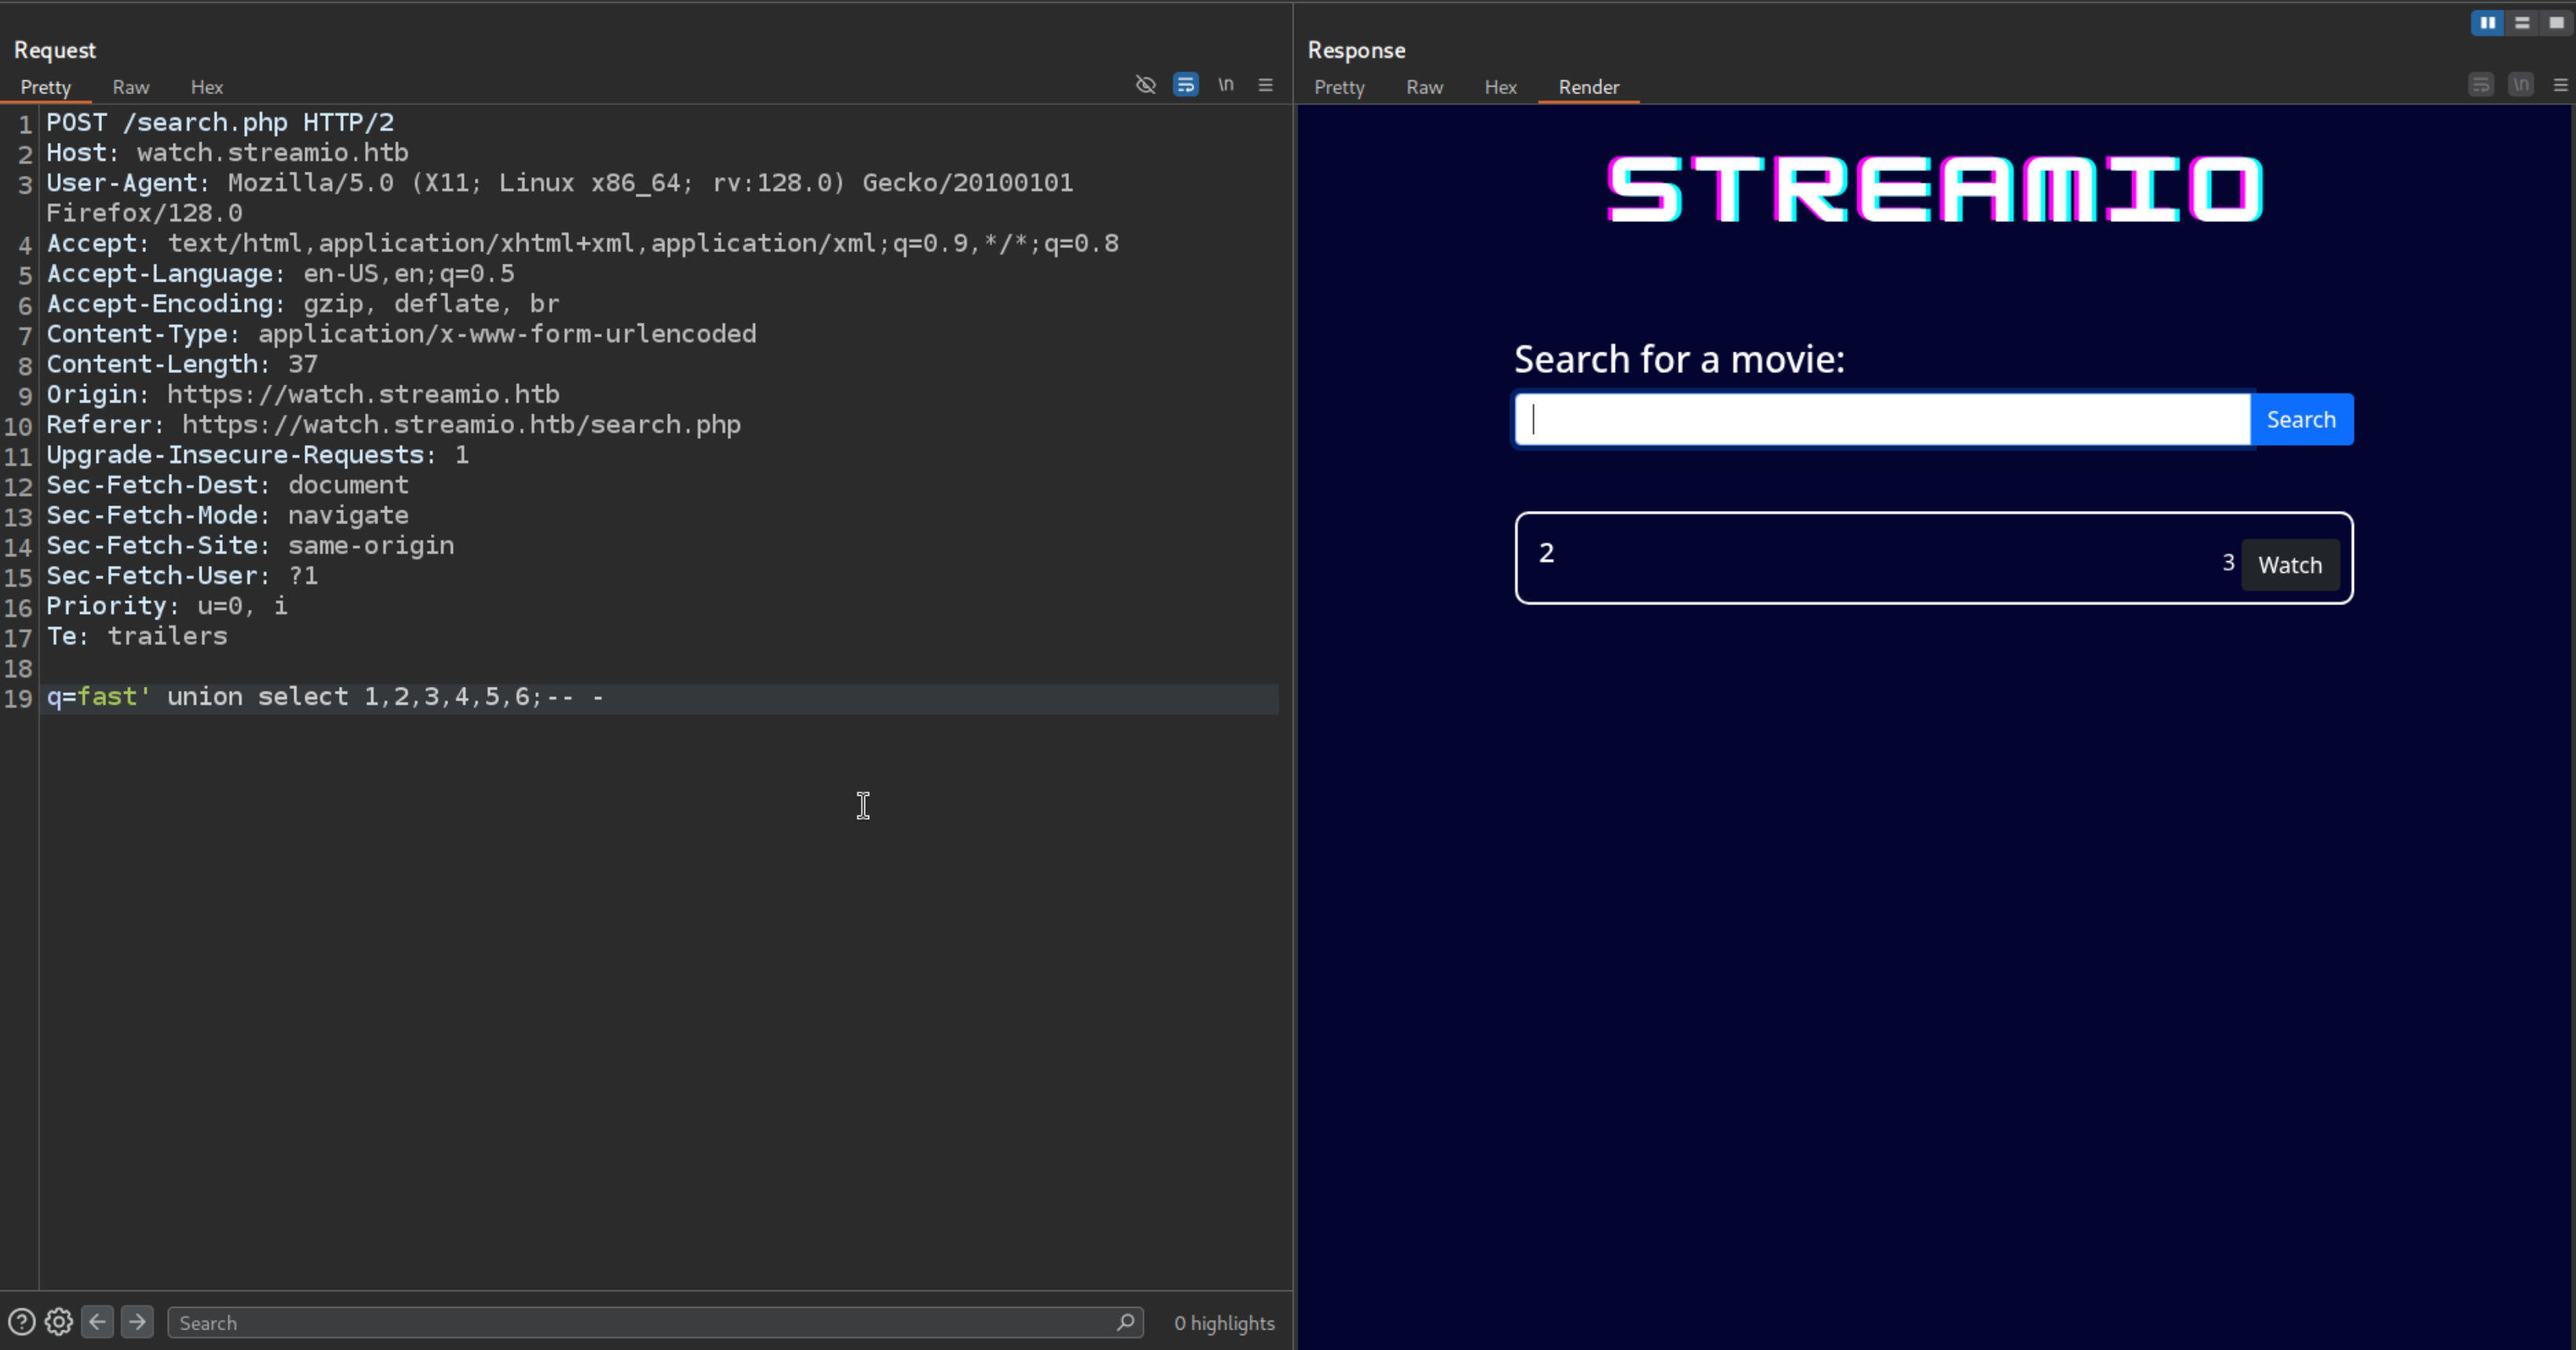Switch request view to Hex tab
The width and height of the screenshot is (2576, 1350).
(207, 87)
